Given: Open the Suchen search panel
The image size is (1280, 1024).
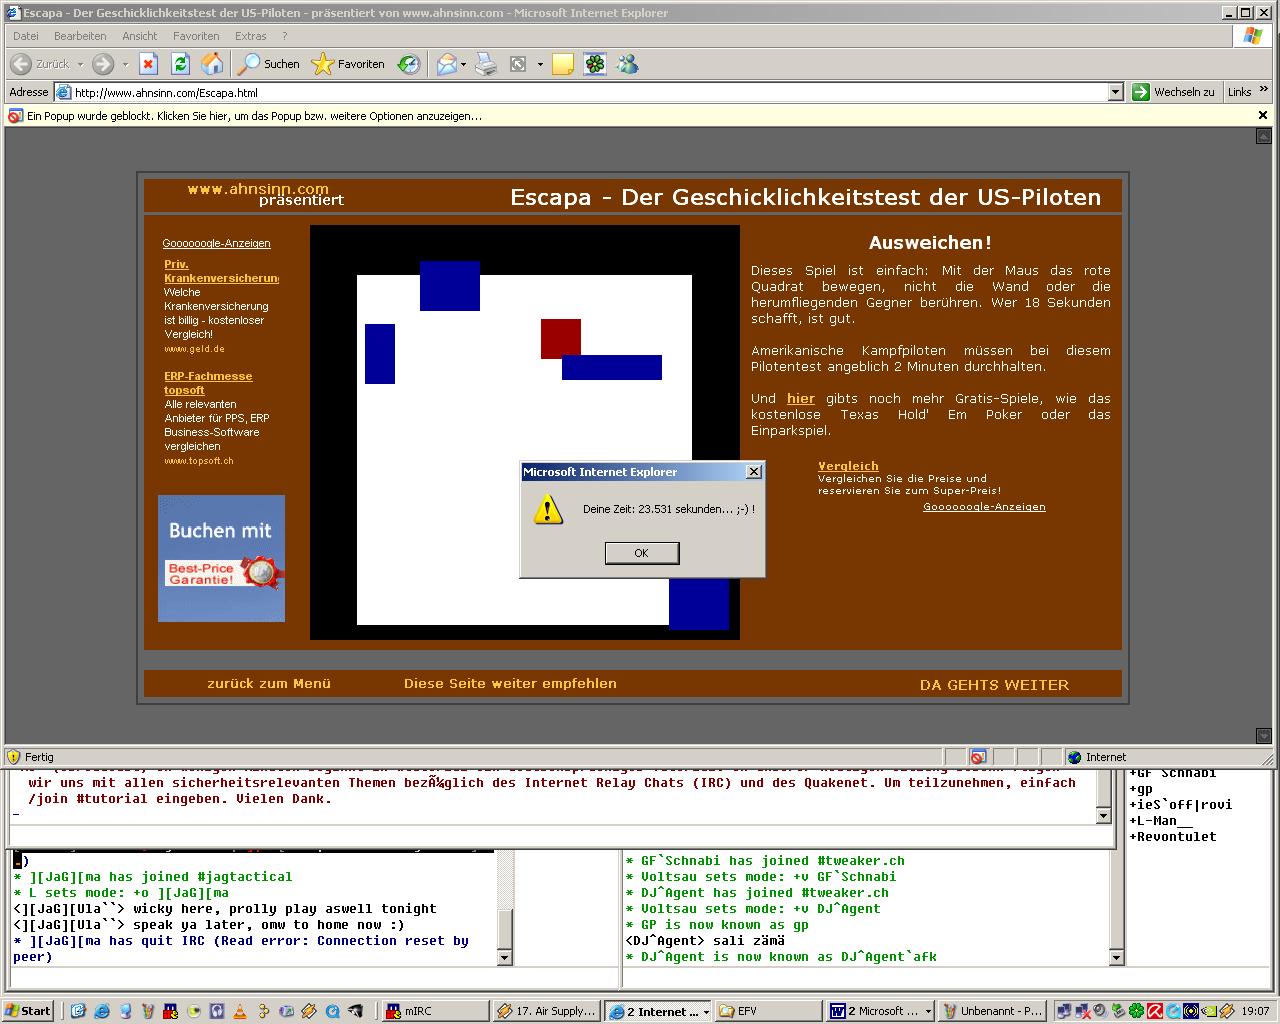Looking at the screenshot, I should [x=269, y=64].
